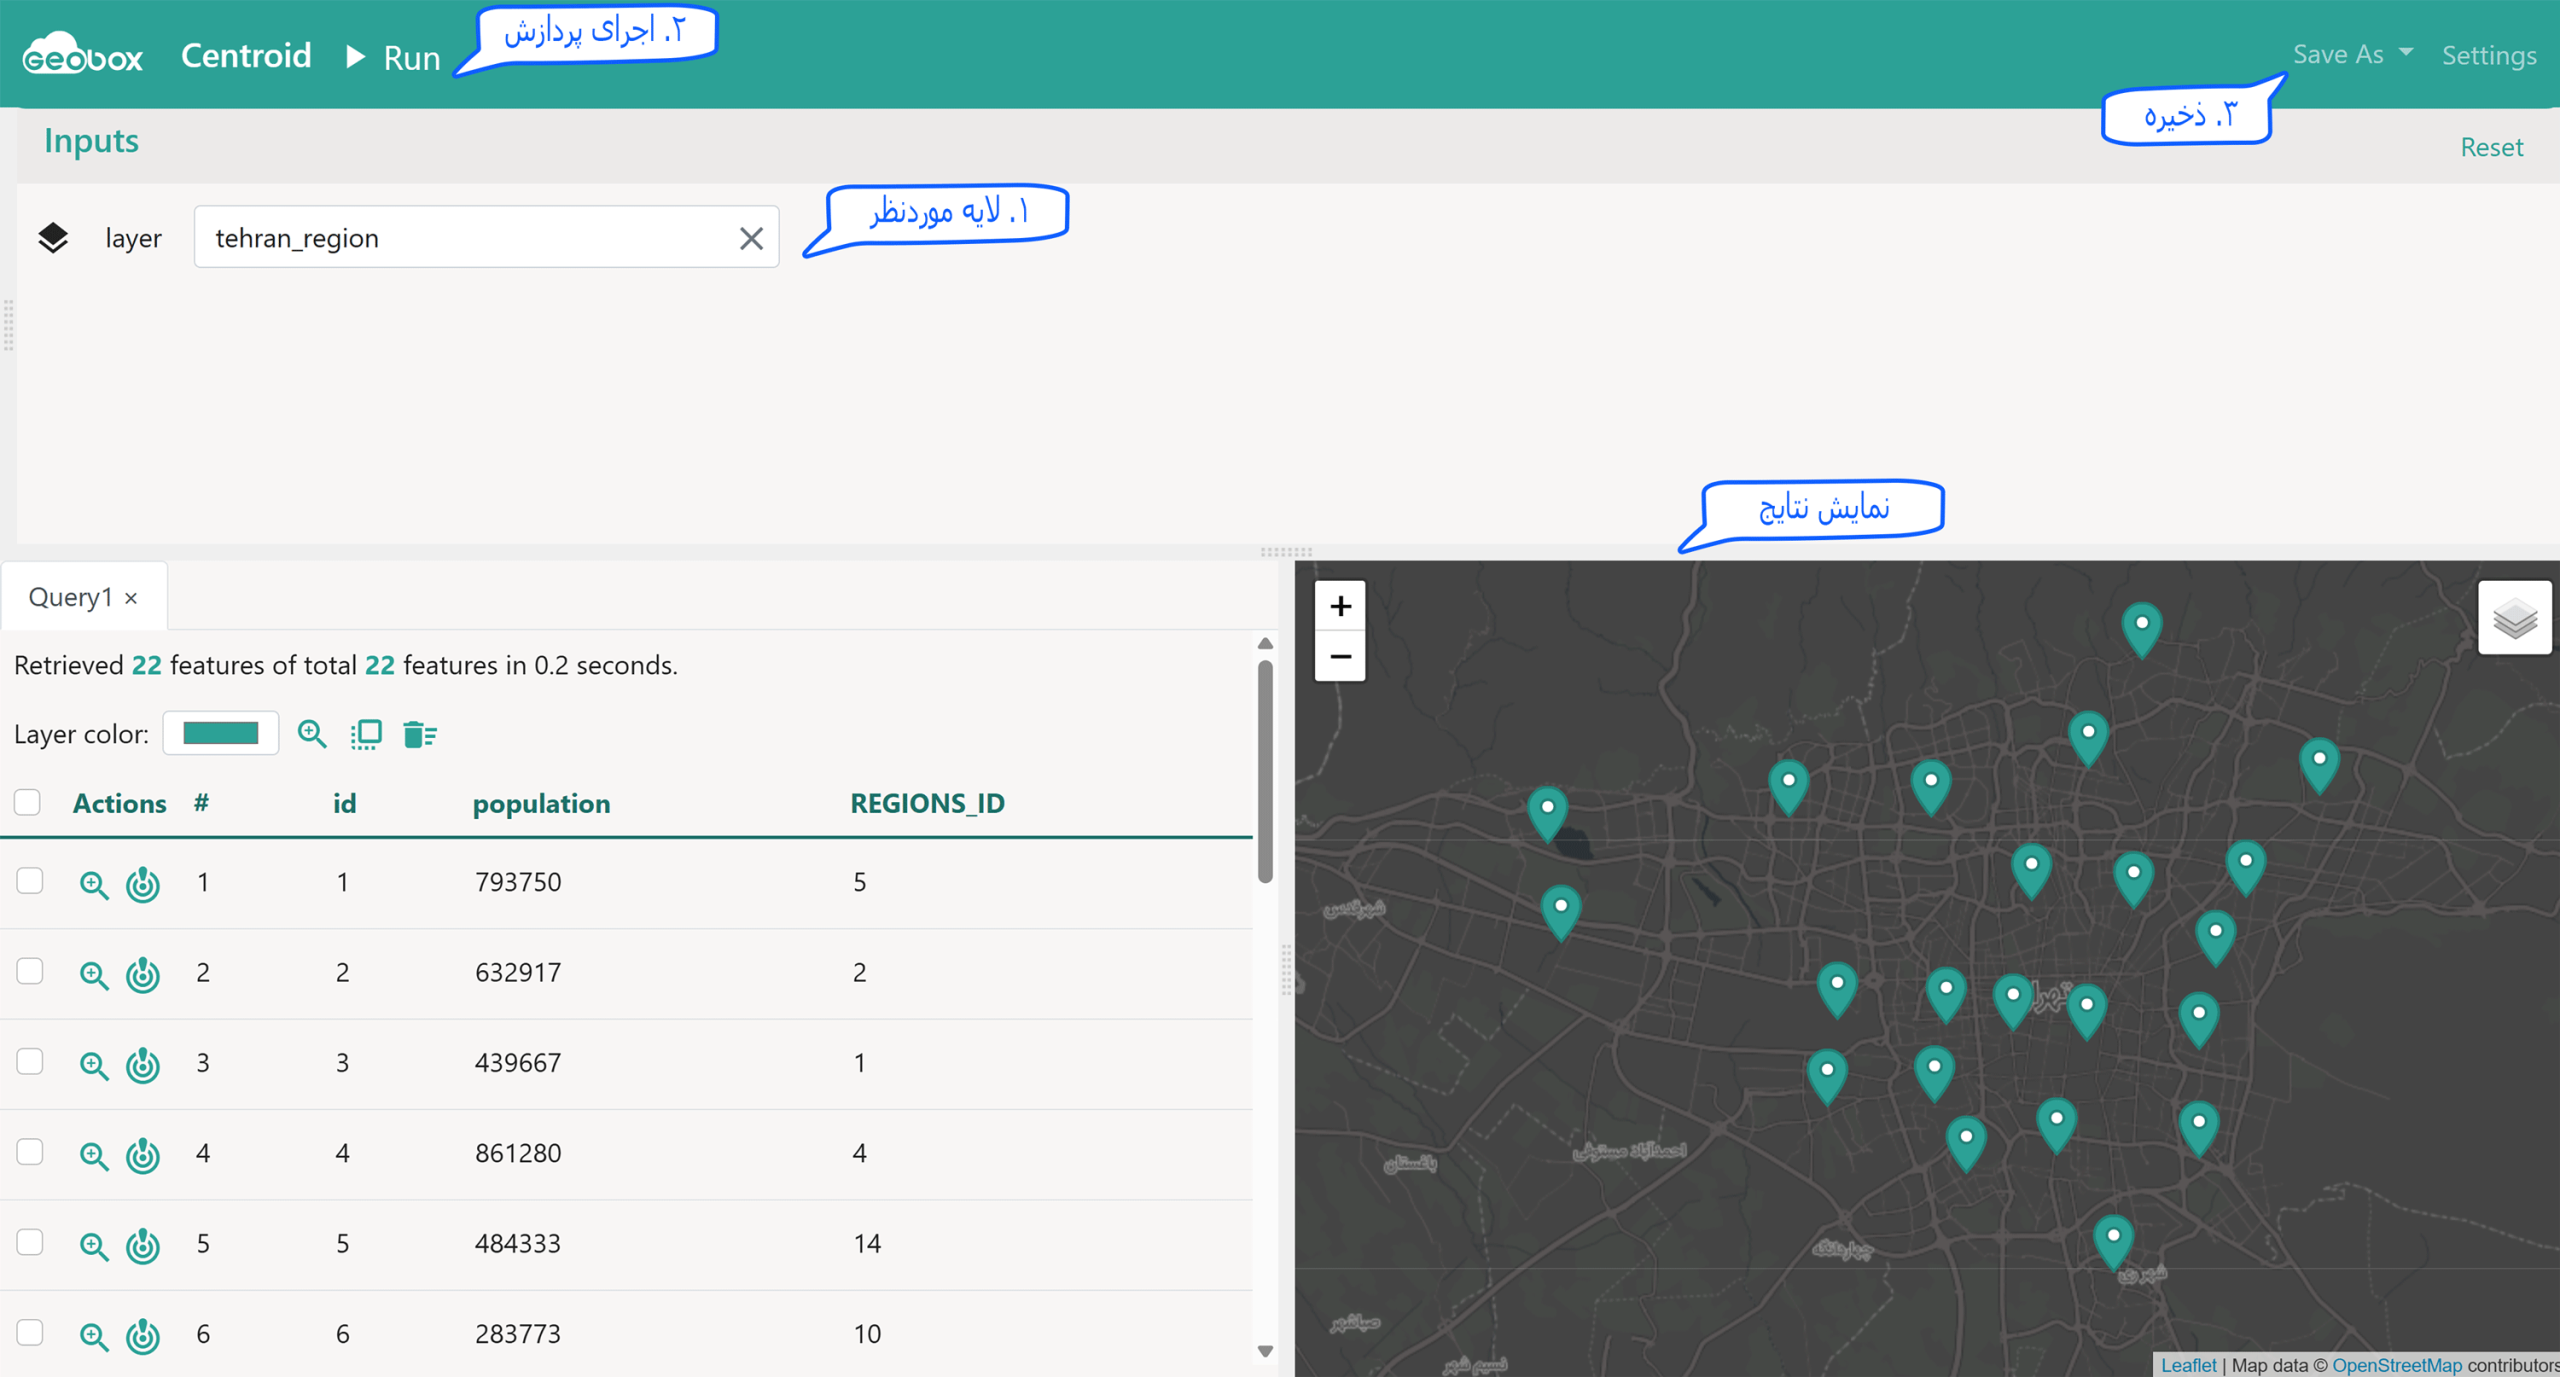Screen dimensions: 2560x1377
Task: Tick the select-all checkbox in table header
Action: (28, 802)
